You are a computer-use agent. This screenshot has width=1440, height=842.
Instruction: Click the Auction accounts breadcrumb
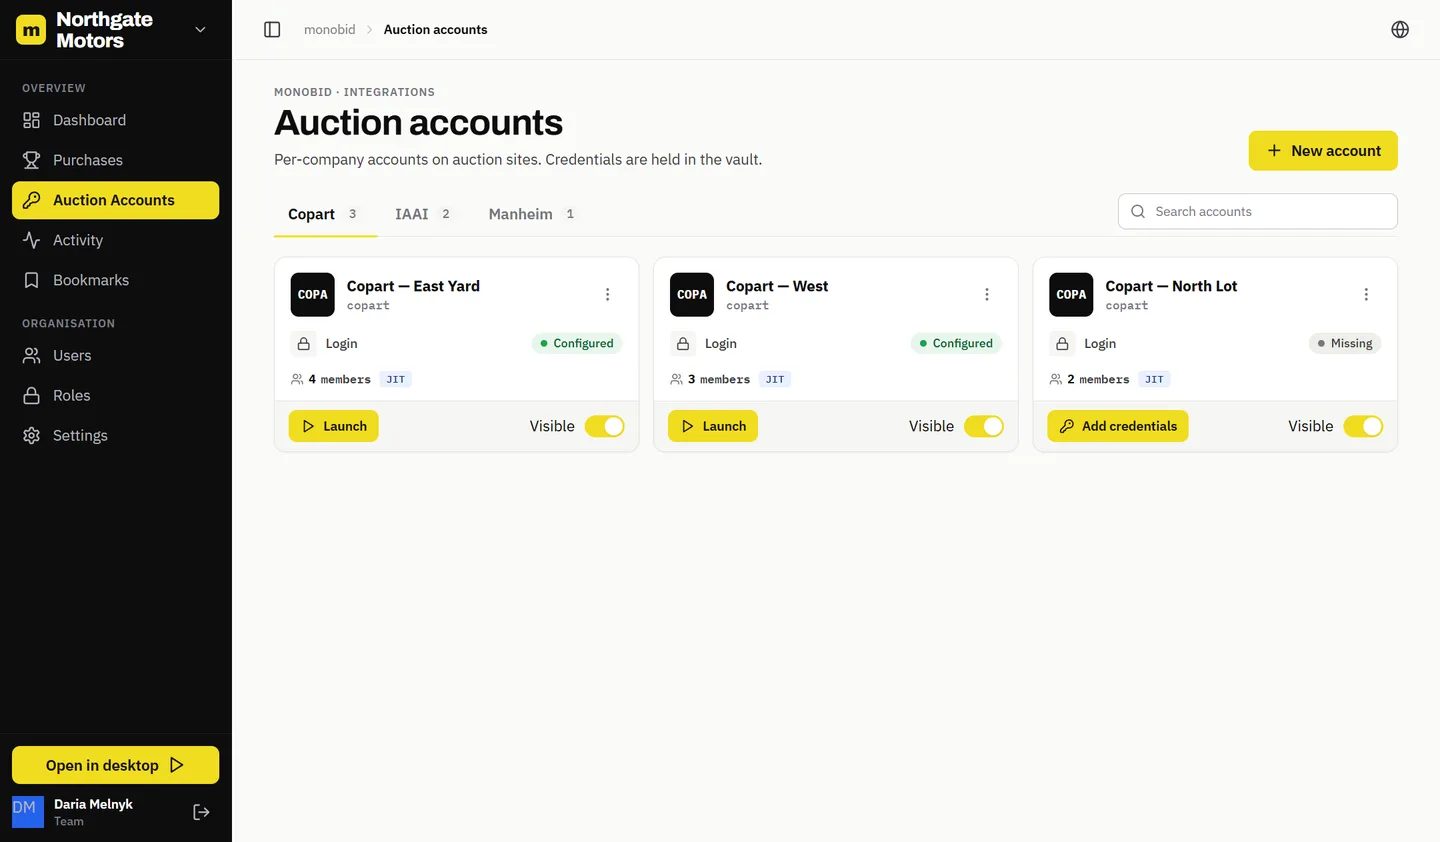coord(435,30)
